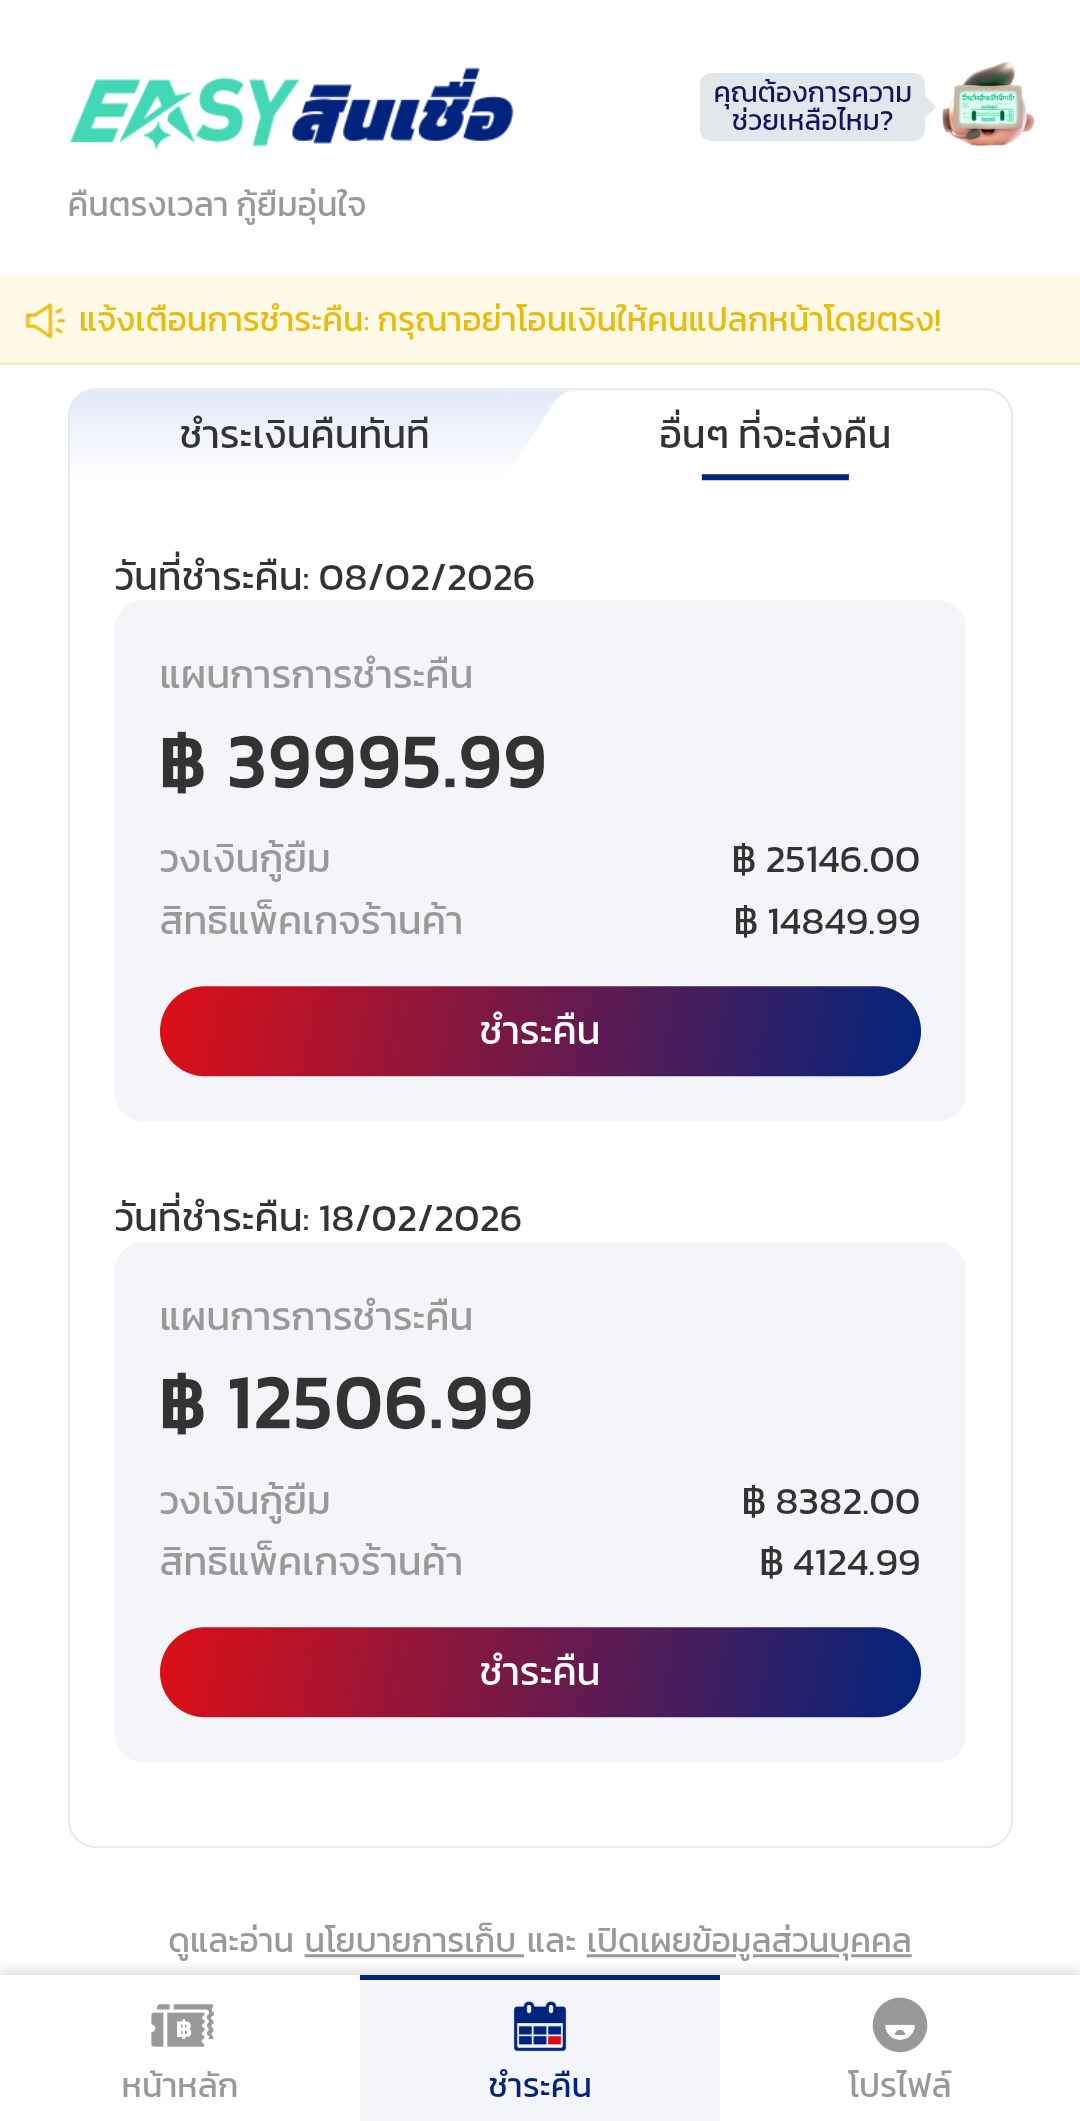Tap the yellow repayment warning banner text
This screenshot has width=1080, height=2121.
[x=510, y=321]
